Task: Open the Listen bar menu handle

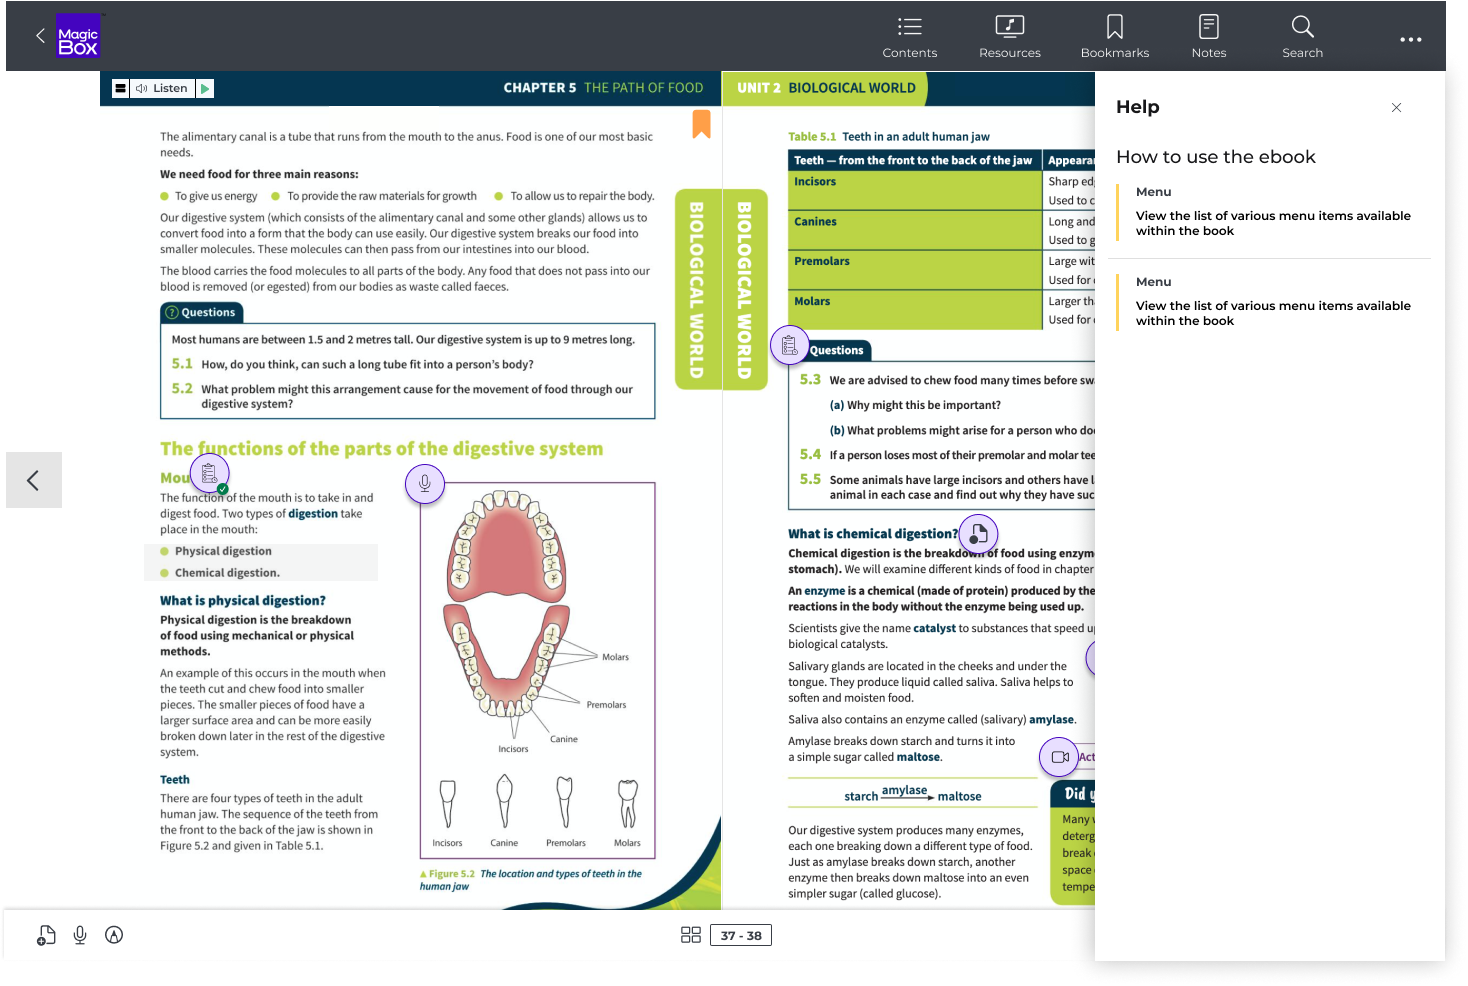Action: 121,88
